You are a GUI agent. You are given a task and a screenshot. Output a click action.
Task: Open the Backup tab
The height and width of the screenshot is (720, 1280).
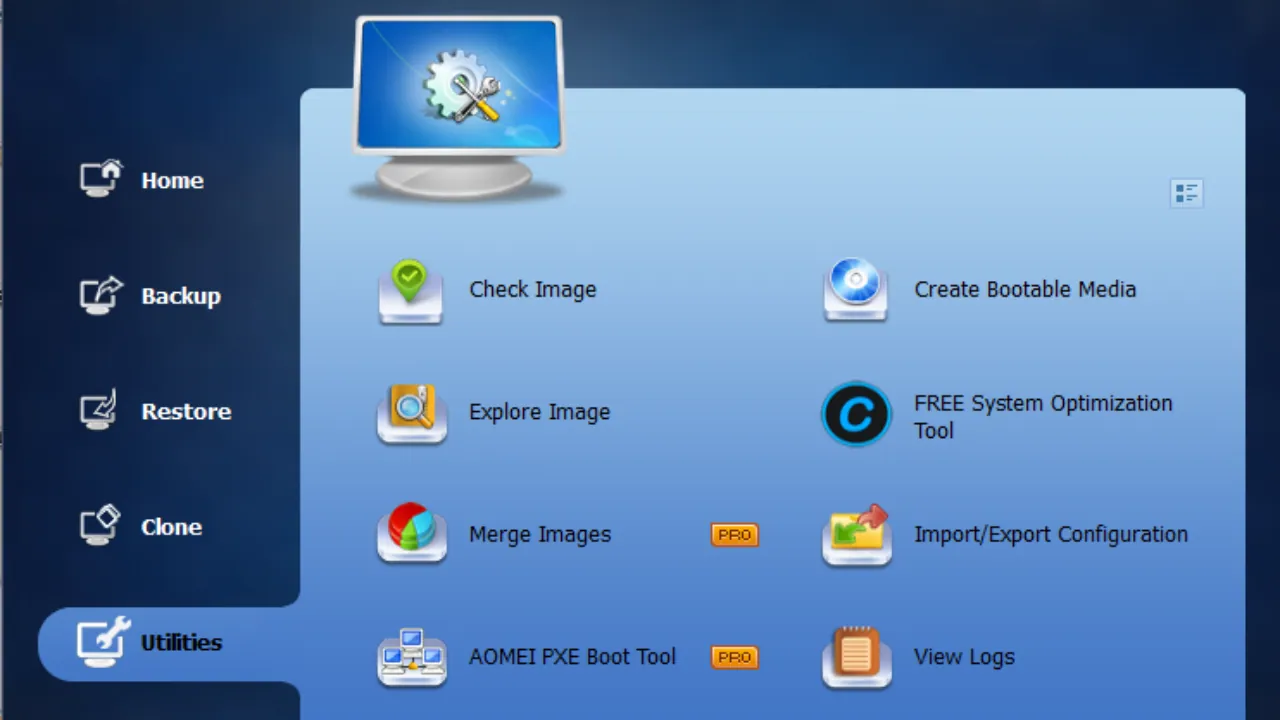181,296
